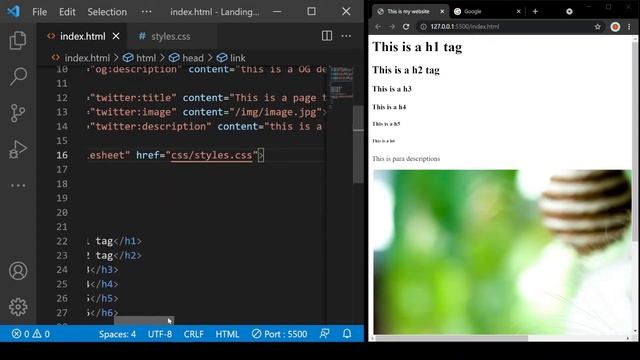This screenshot has height=360, width=640.
Task: Go back in the Chrome browser
Action: pyautogui.click(x=378, y=27)
